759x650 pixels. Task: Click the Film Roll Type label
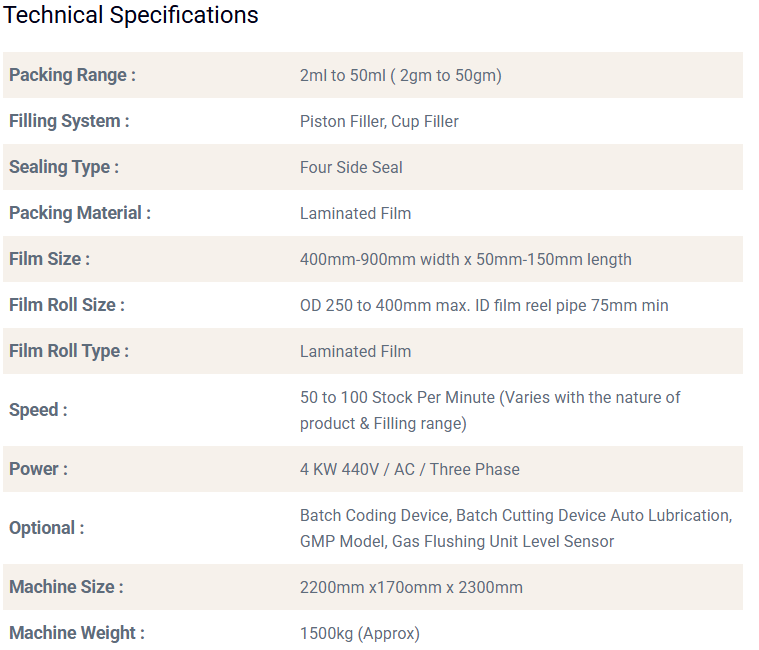click(69, 351)
